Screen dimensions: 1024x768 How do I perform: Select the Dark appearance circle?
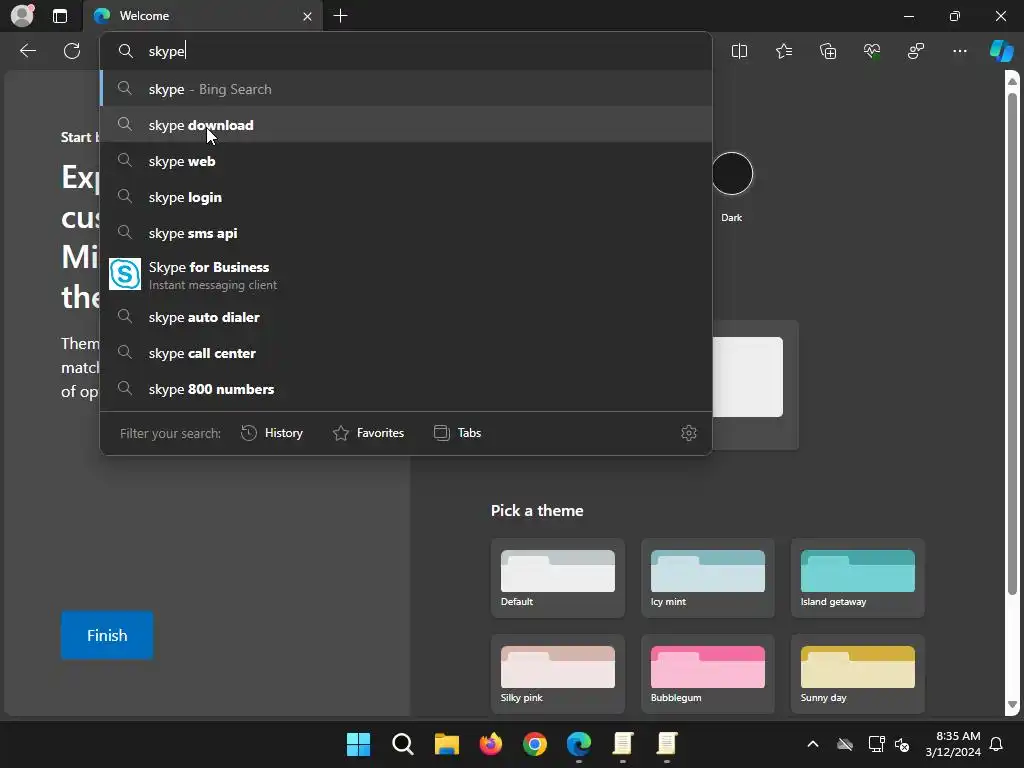point(732,174)
